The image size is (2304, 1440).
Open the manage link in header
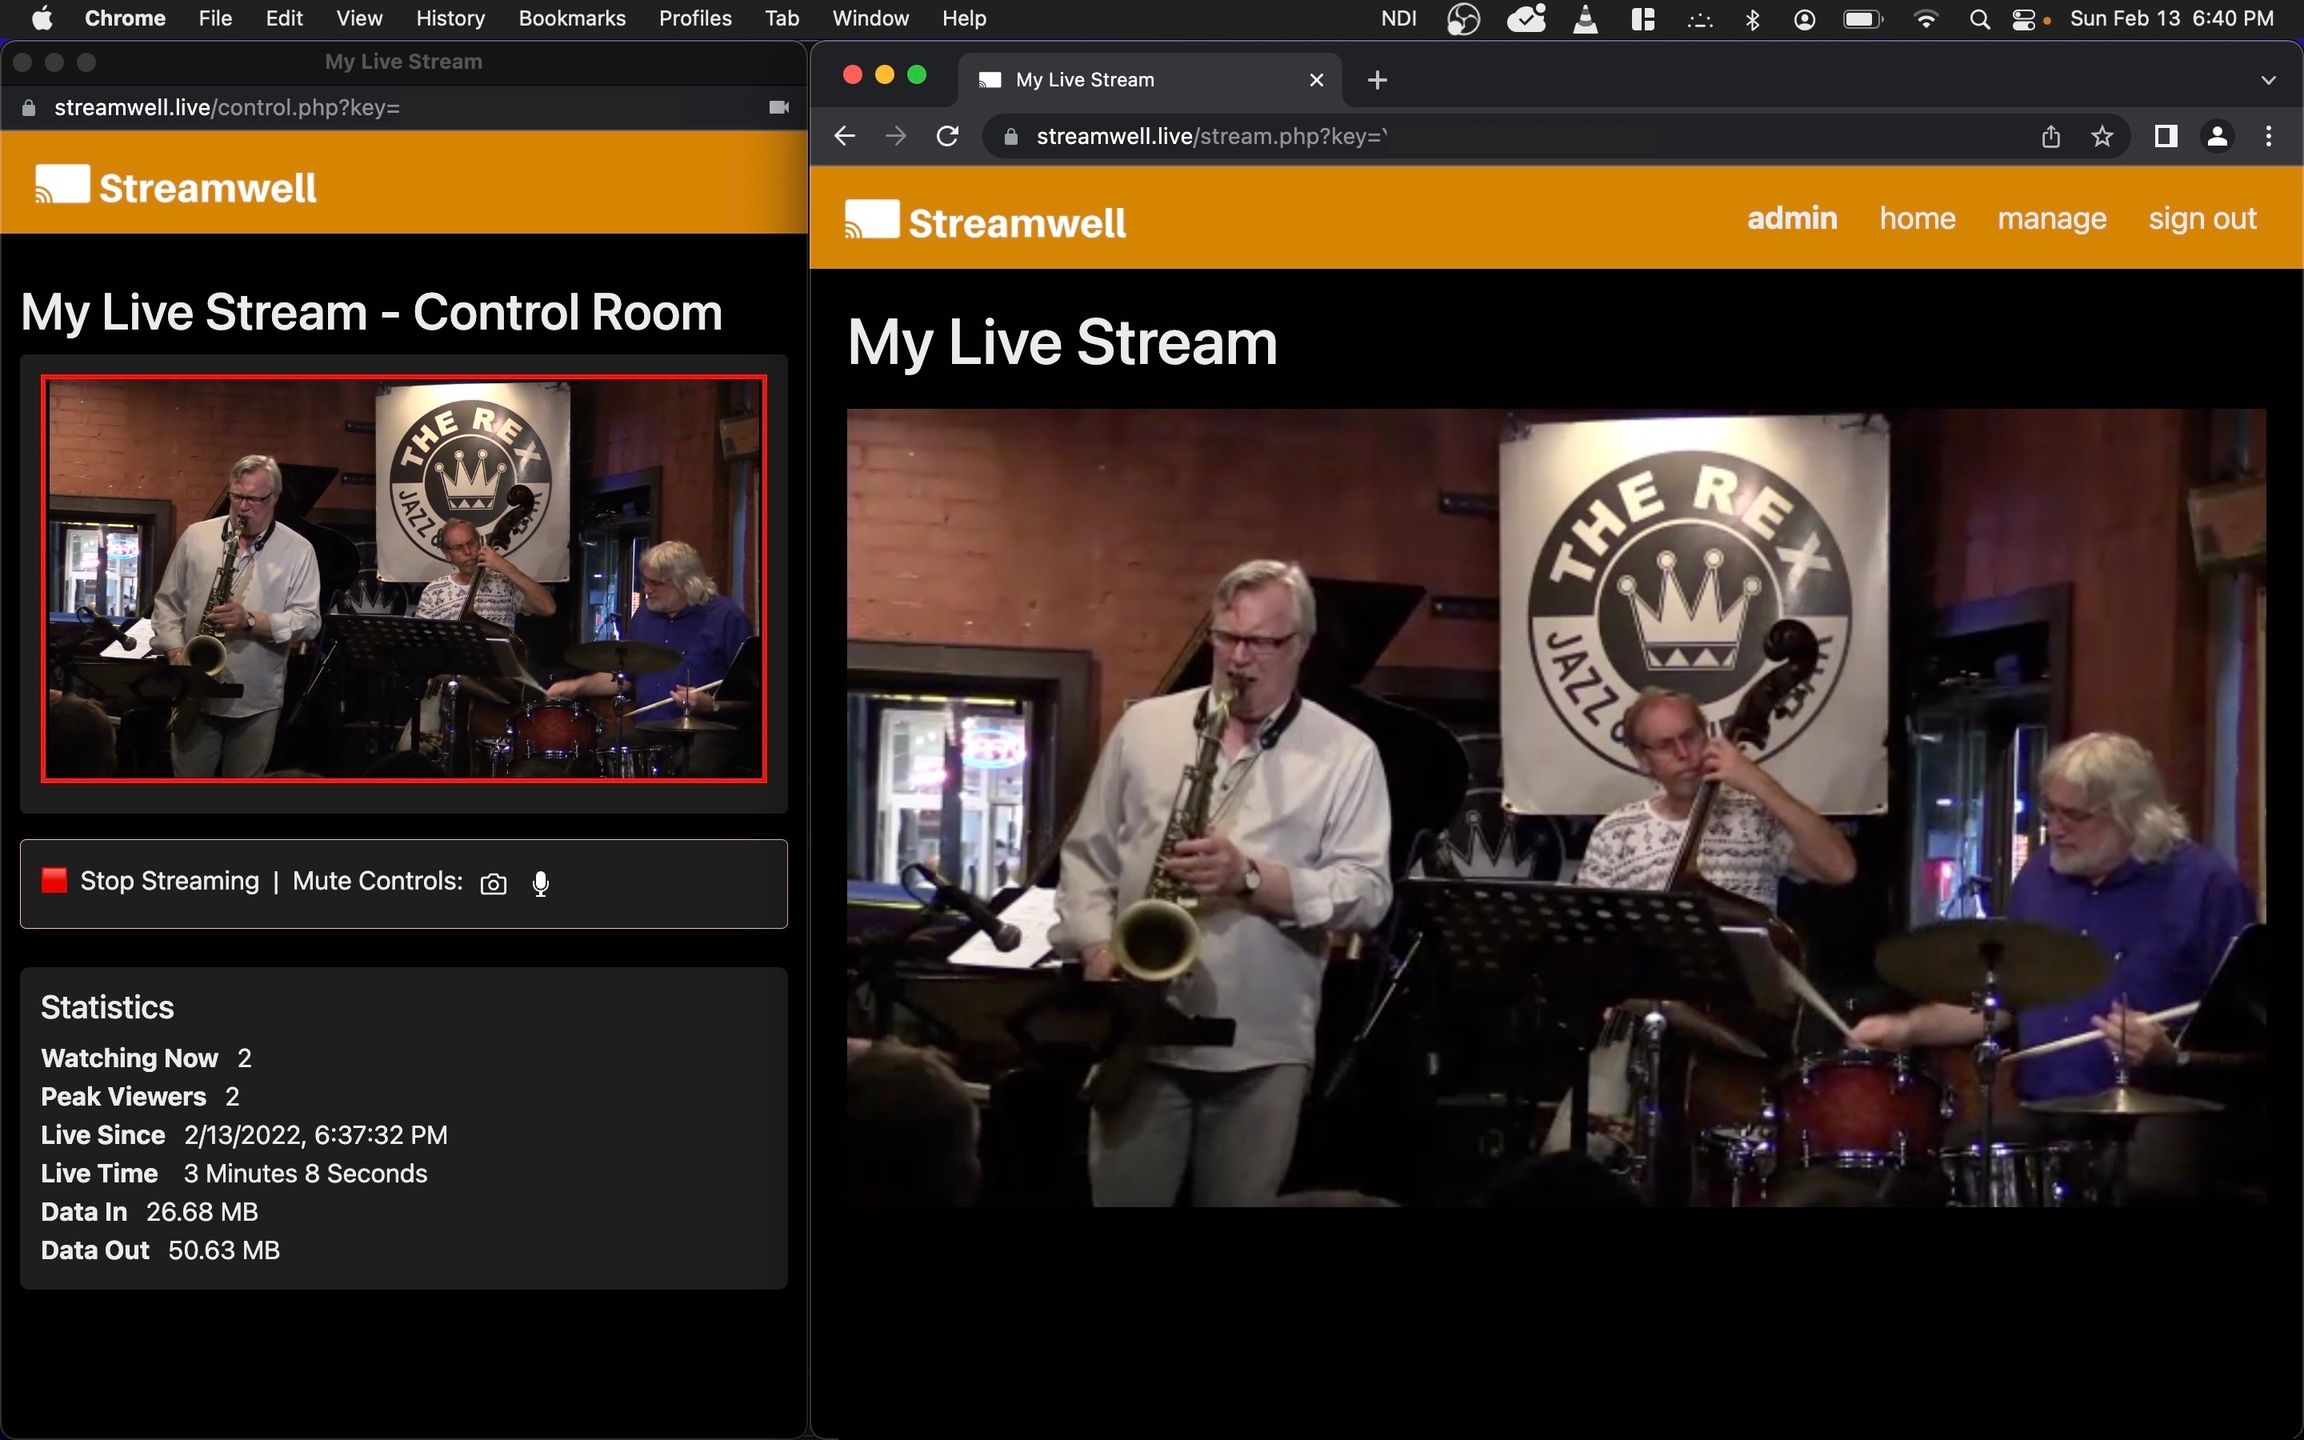(2052, 218)
